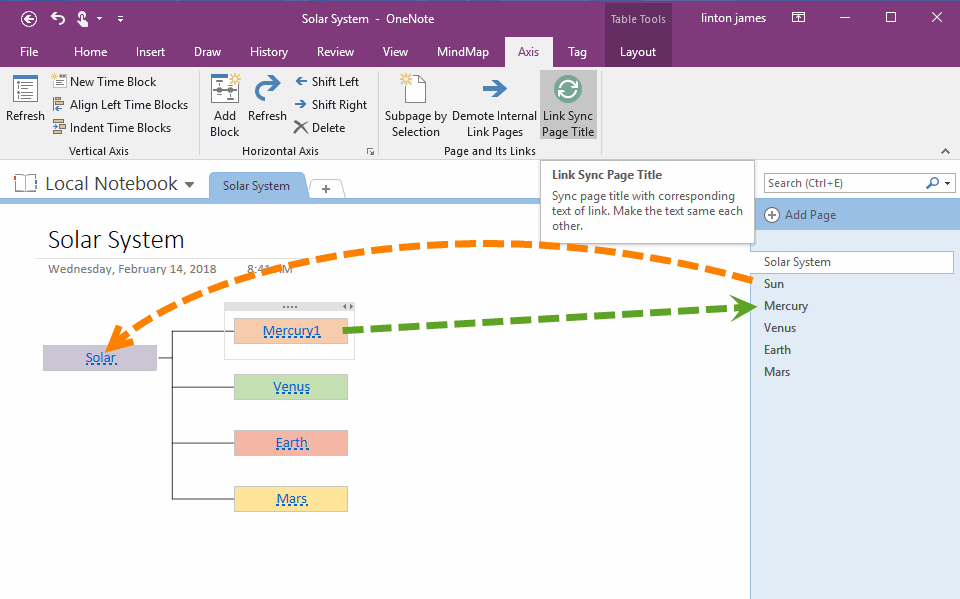The image size is (960, 599).
Task: Collapse the ribbon chevron
Action: click(x=945, y=151)
